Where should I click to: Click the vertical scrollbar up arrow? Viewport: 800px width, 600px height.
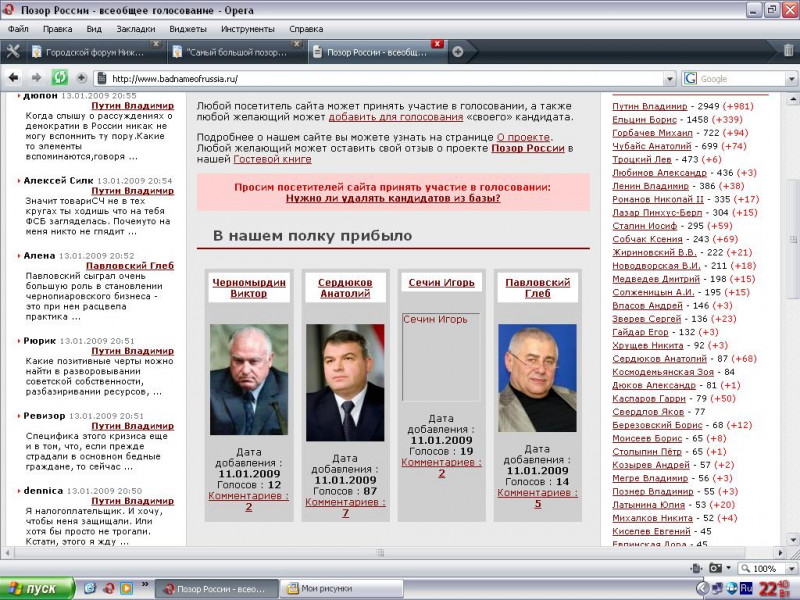coord(793,98)
